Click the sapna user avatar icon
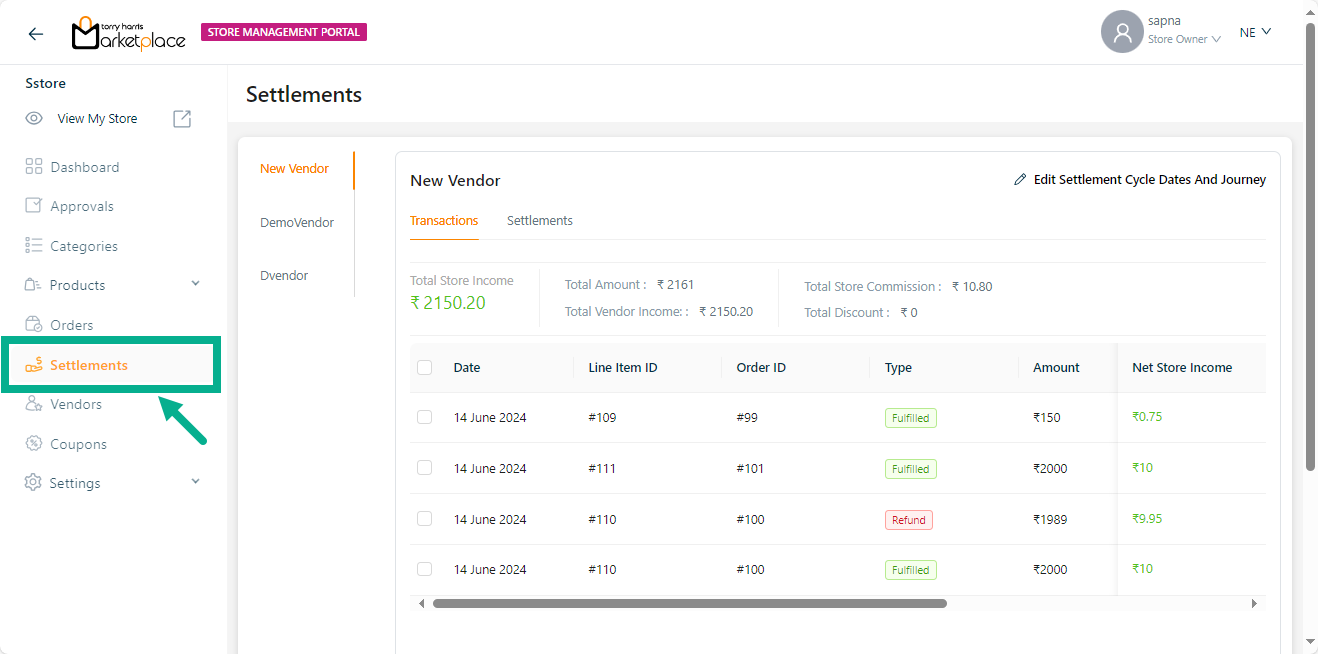Image resolution: width=1318 pixels, height=654 pixels. (x=1122, y=32)
